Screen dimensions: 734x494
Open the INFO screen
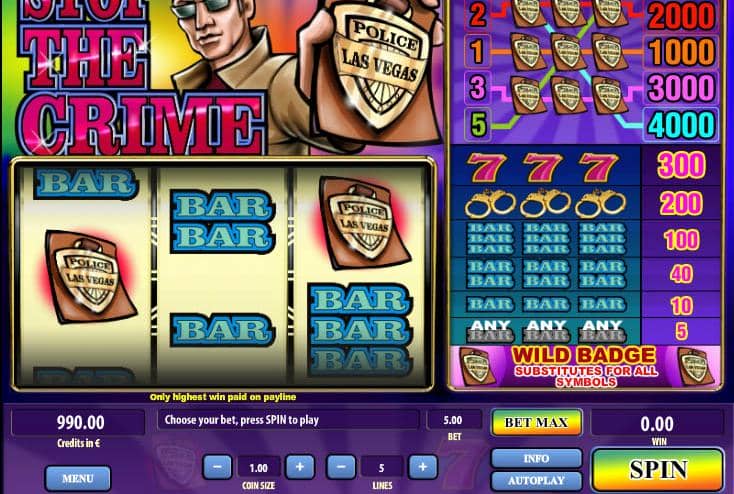536,458
